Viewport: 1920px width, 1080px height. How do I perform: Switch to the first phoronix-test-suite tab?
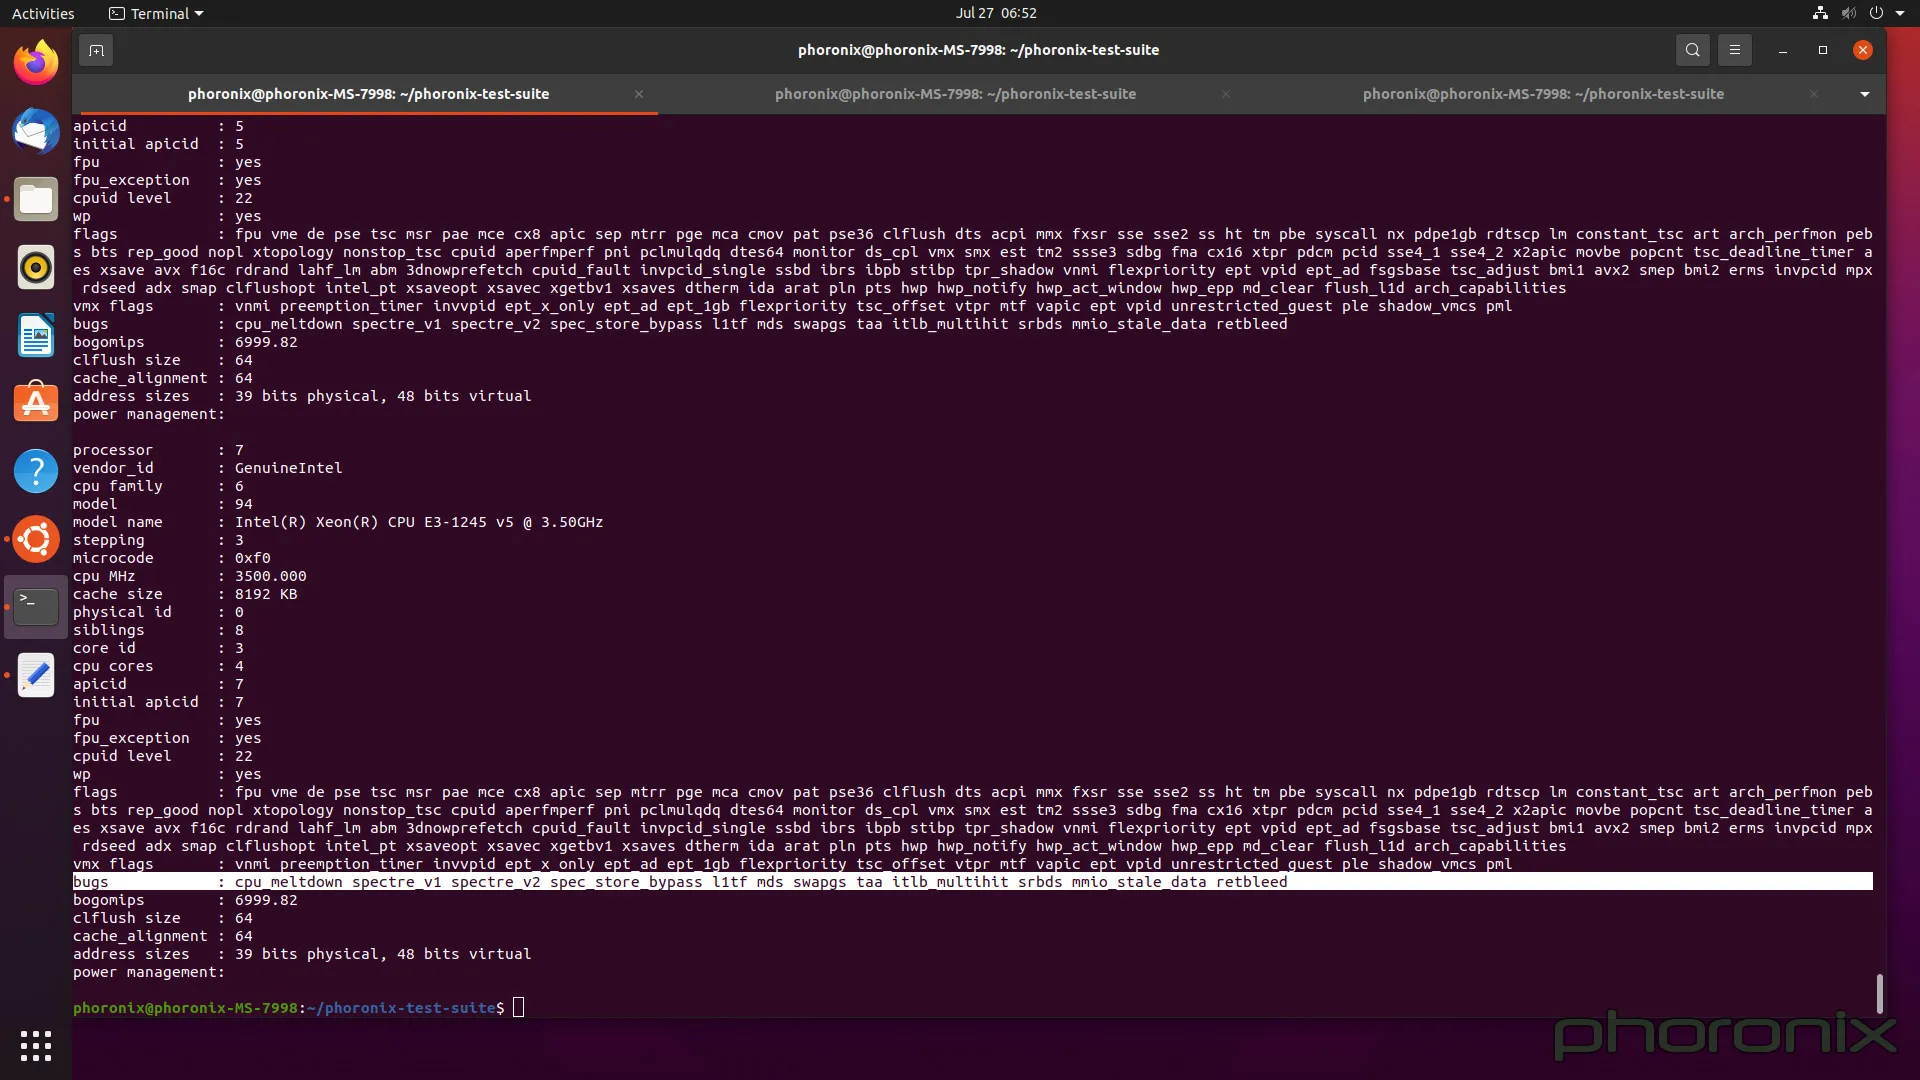(x=368, y=94)
